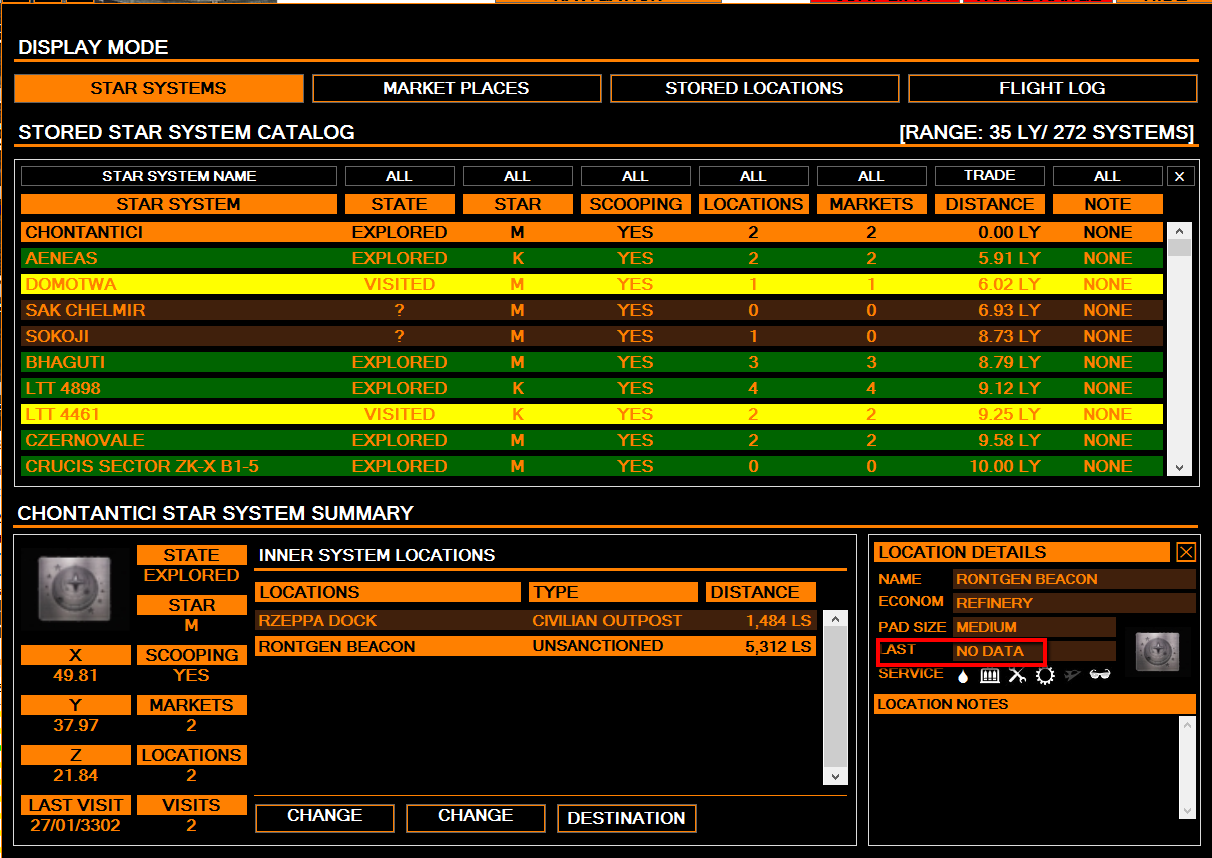Select the SAK CHELMIR star system row
Screen dimensions: 1212x858
coord(592,310)
